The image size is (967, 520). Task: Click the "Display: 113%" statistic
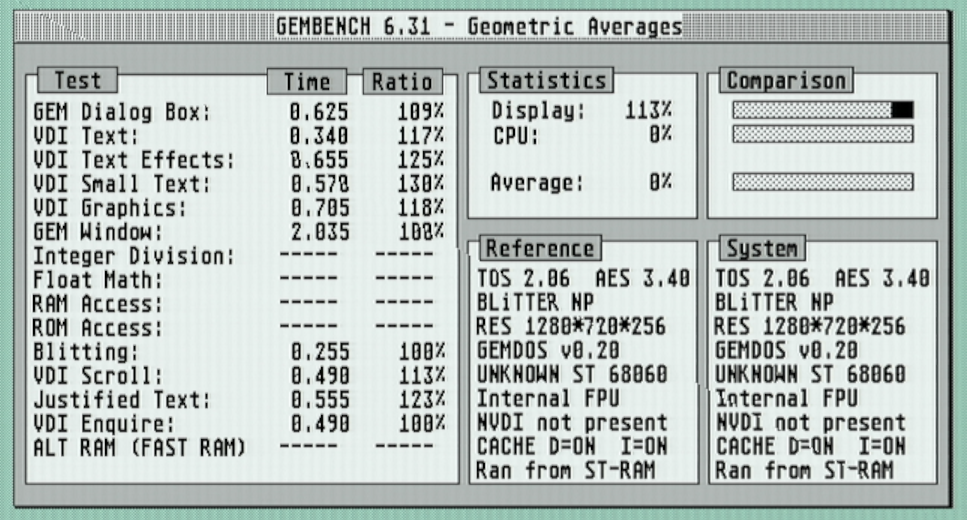582,110
